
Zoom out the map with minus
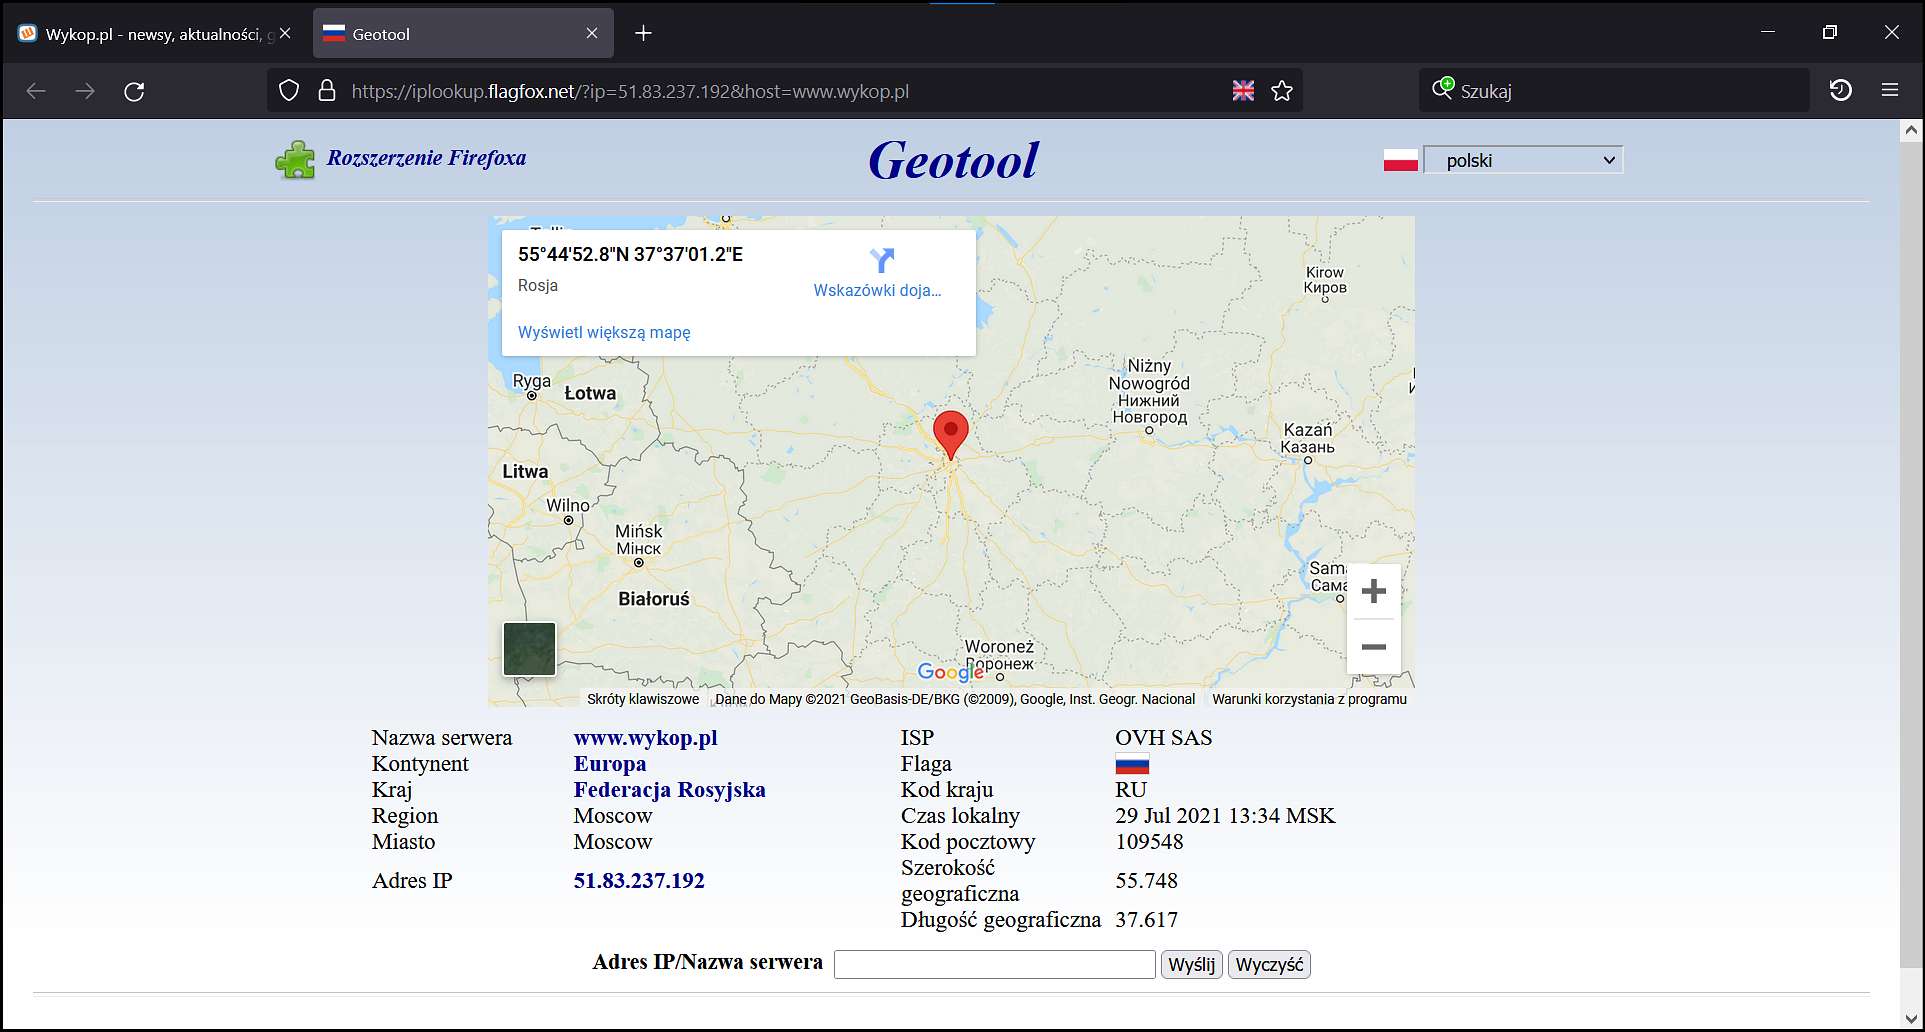pos(1374,647)
